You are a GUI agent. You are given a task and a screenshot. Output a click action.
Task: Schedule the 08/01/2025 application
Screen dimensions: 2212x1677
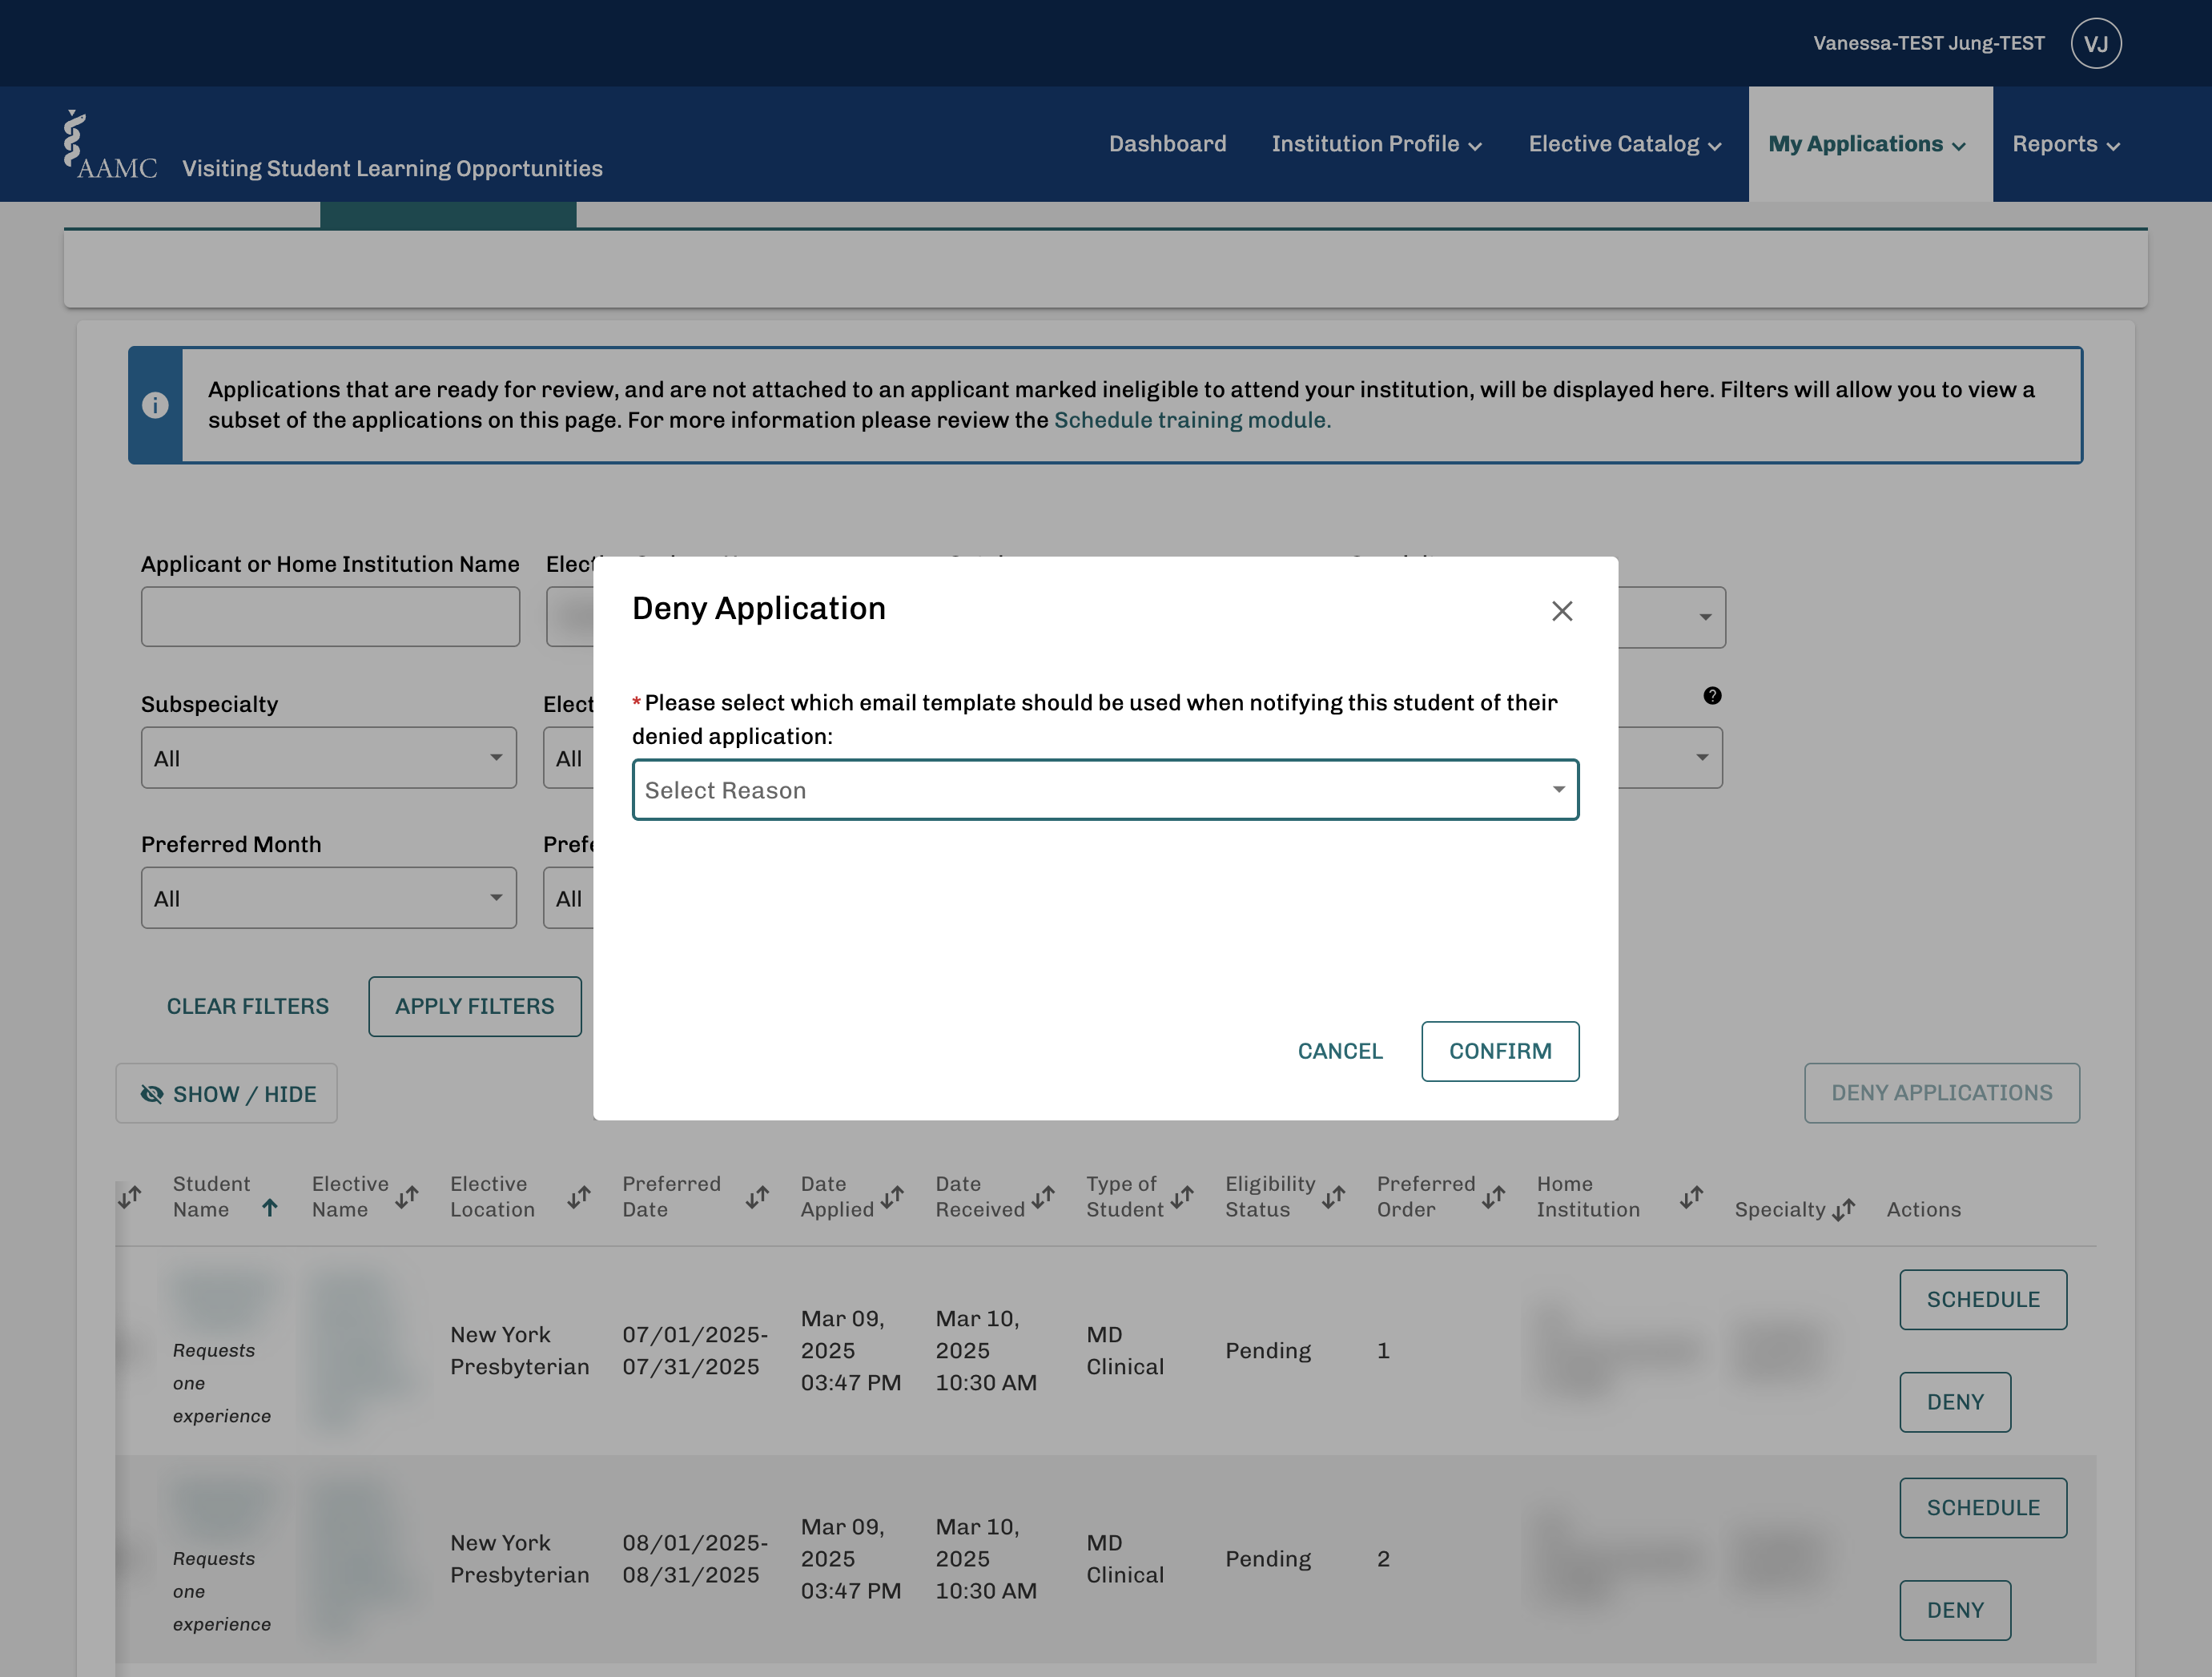coord(1983,1507)
